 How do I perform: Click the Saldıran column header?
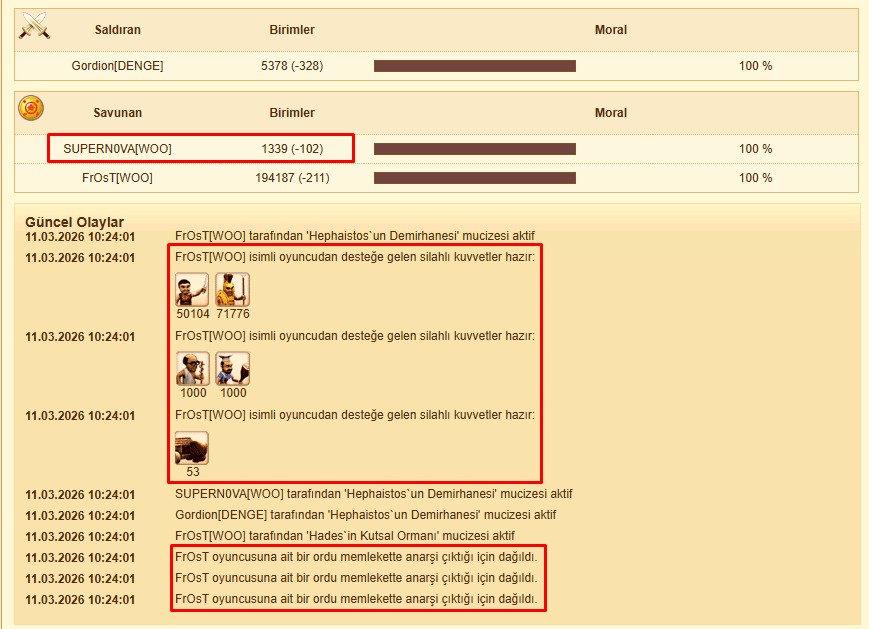(x=117, y=30)
